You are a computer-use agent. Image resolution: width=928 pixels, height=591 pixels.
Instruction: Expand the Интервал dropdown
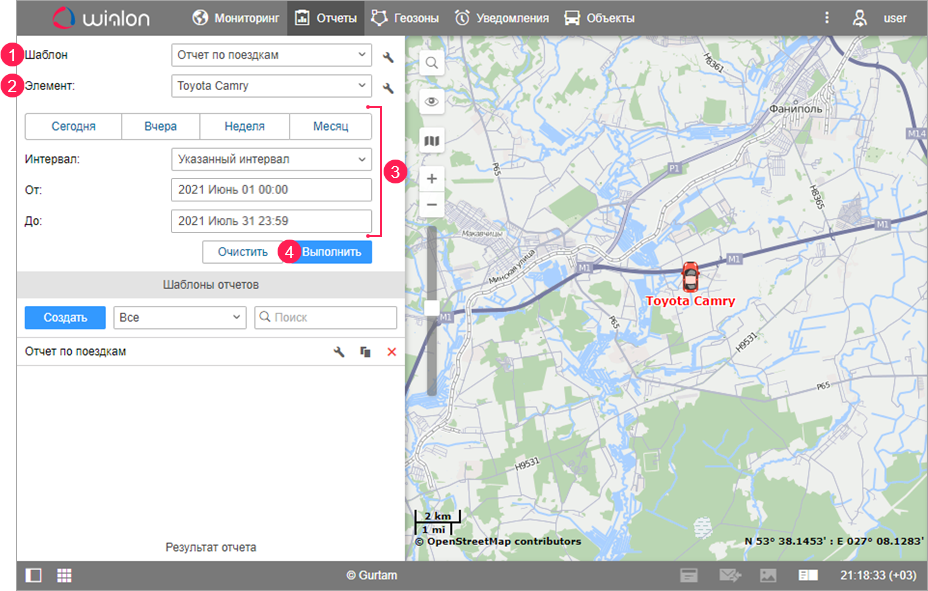(x=271, y=159)
